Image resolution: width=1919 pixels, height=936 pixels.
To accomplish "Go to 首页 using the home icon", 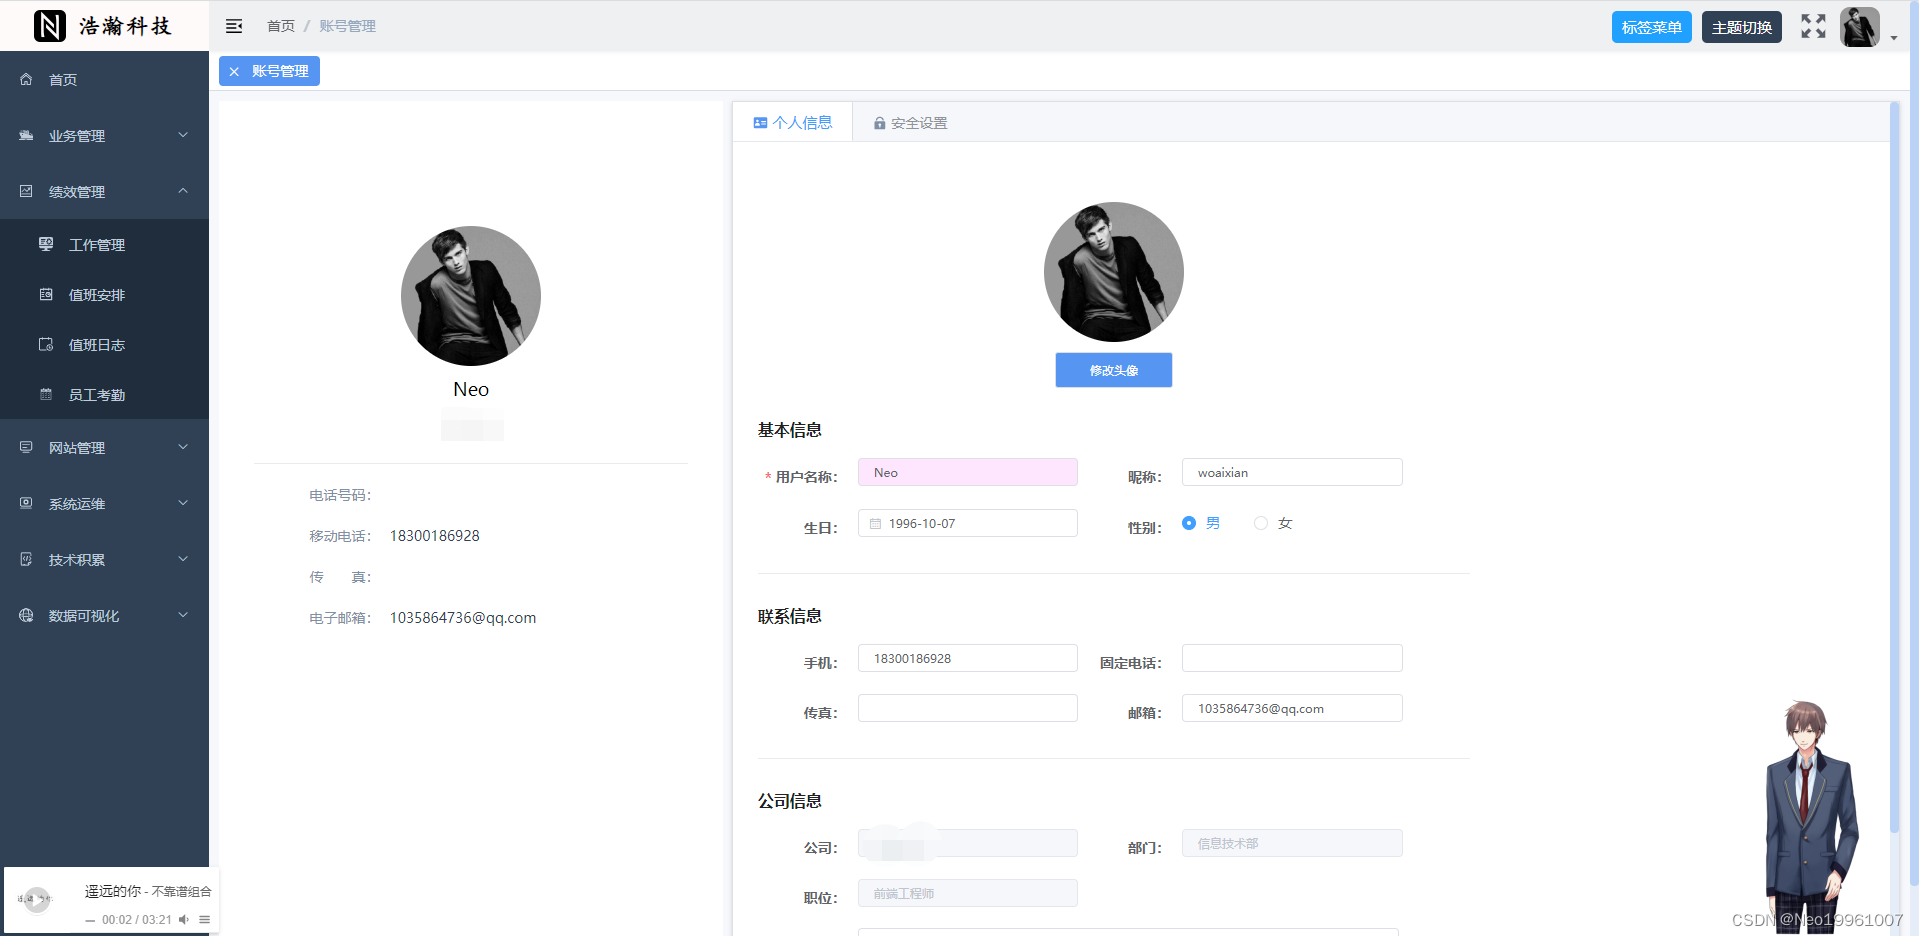I will click(61, 79).
